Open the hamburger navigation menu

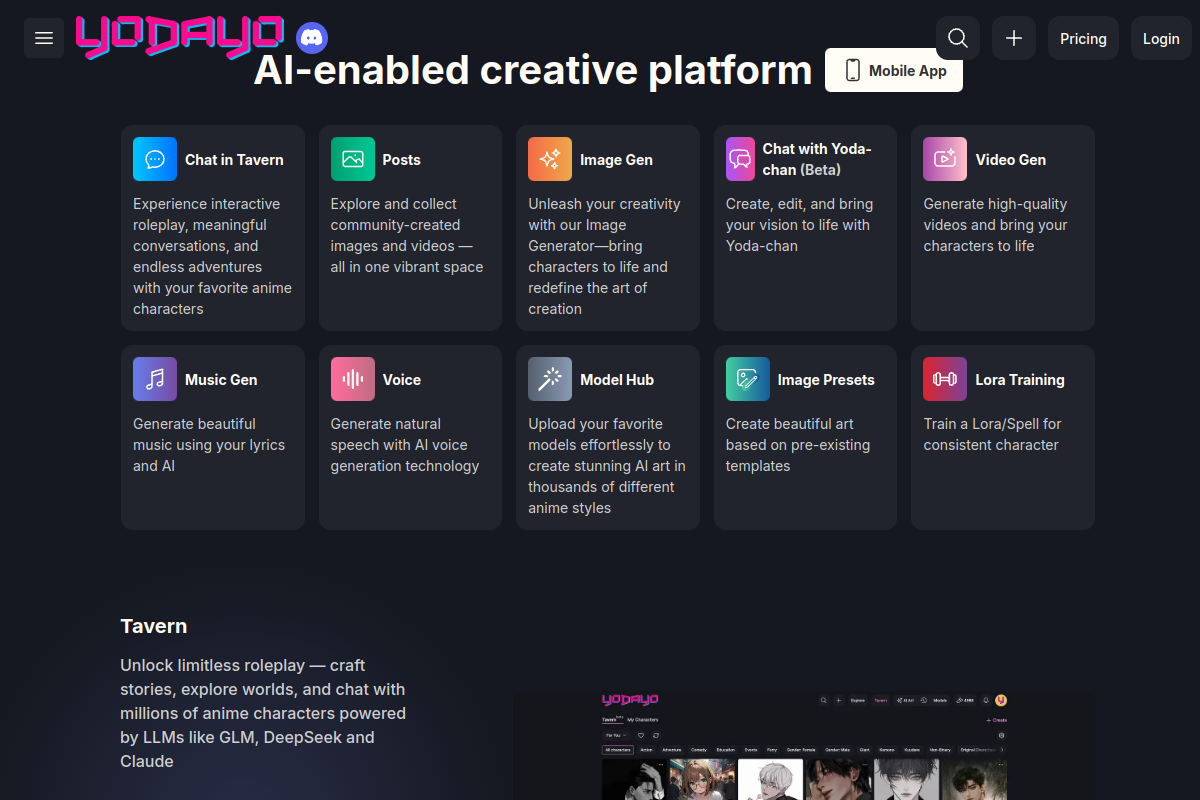[44, 38]
